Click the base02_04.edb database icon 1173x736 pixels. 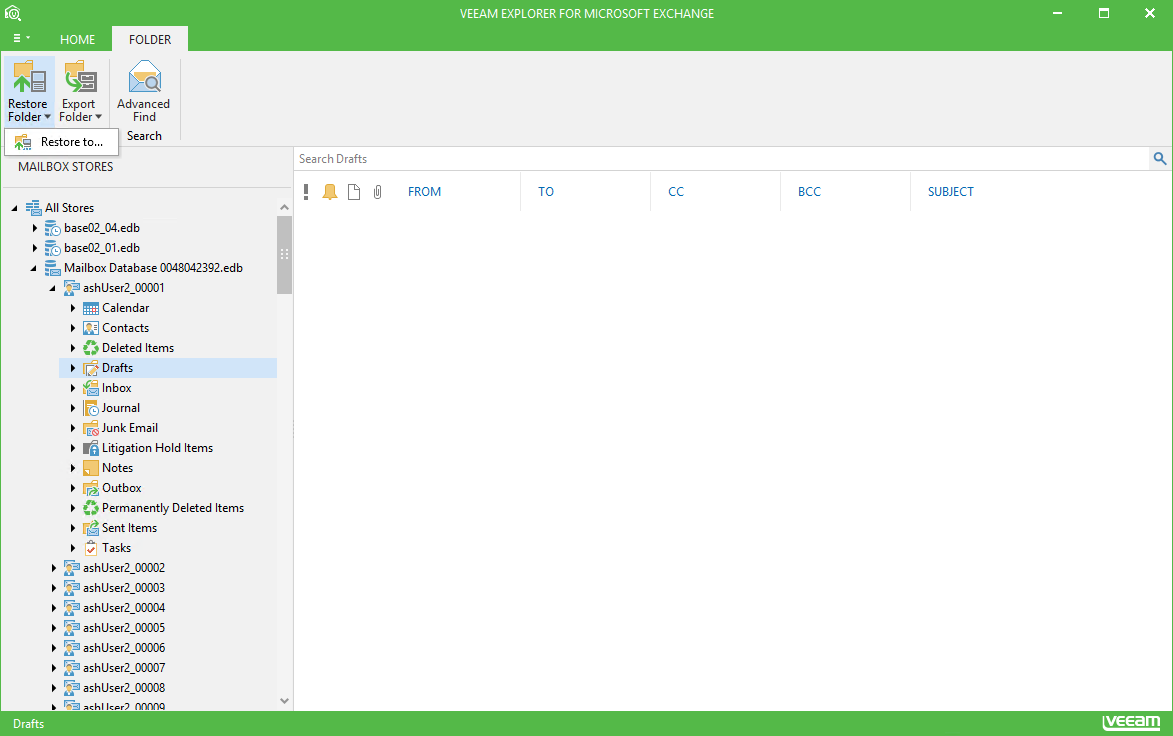coord(52,228)
